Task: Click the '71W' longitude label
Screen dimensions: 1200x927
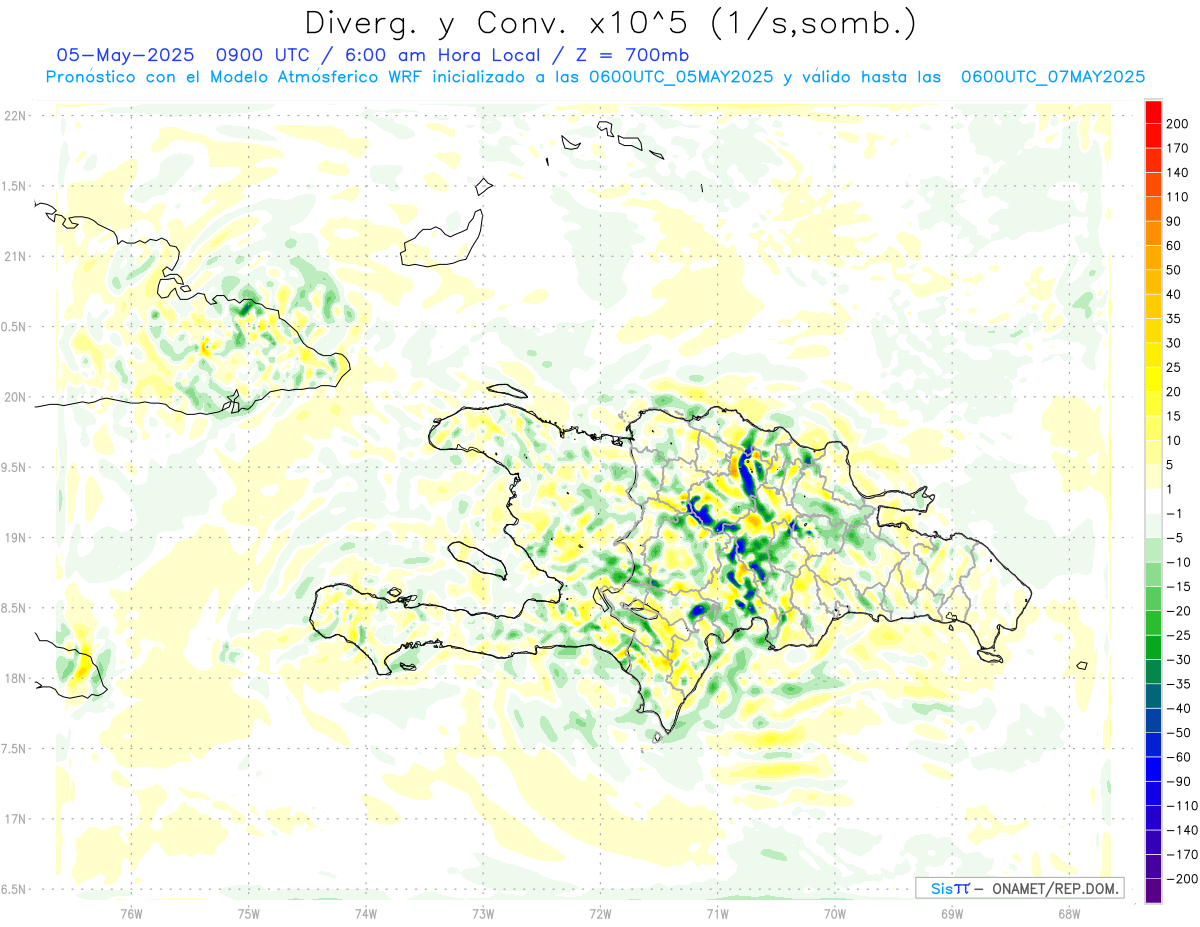Action: (x=717, y=913)
